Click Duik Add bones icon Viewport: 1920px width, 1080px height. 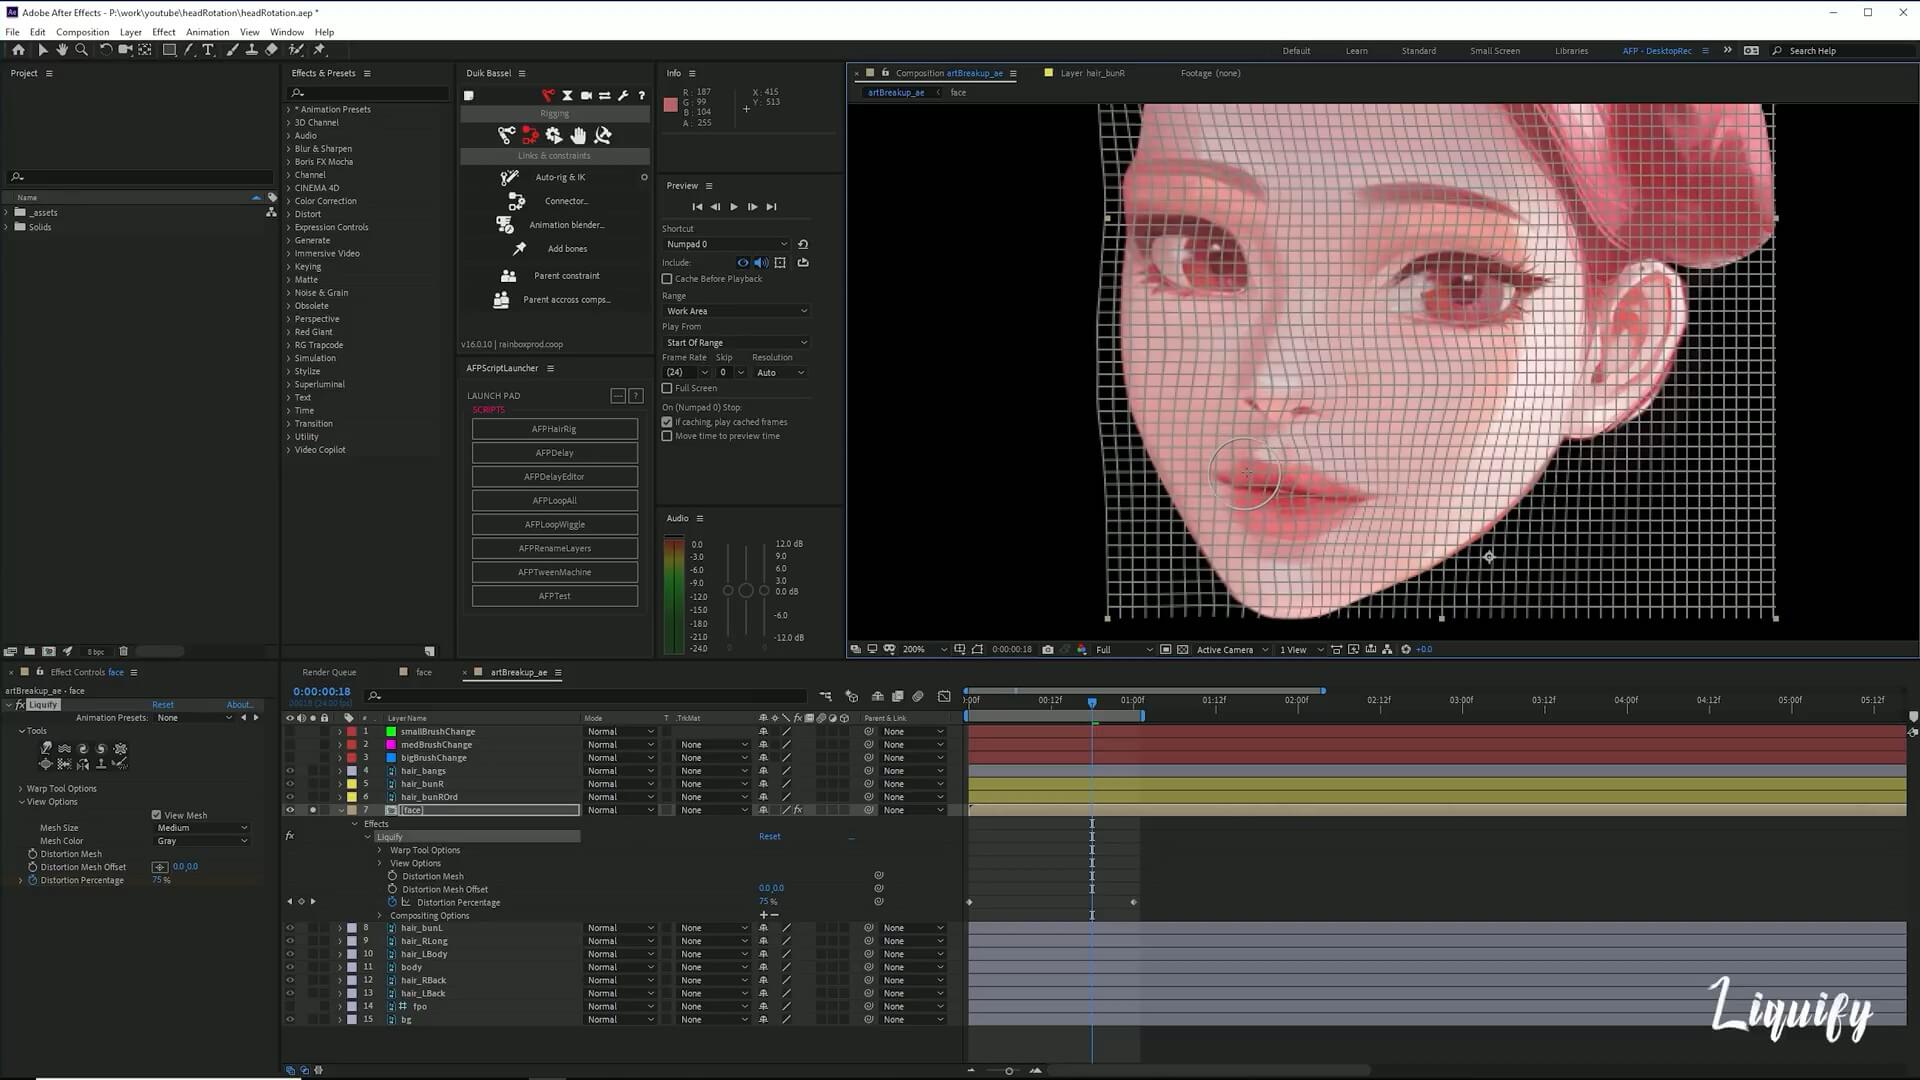[519, 249]
